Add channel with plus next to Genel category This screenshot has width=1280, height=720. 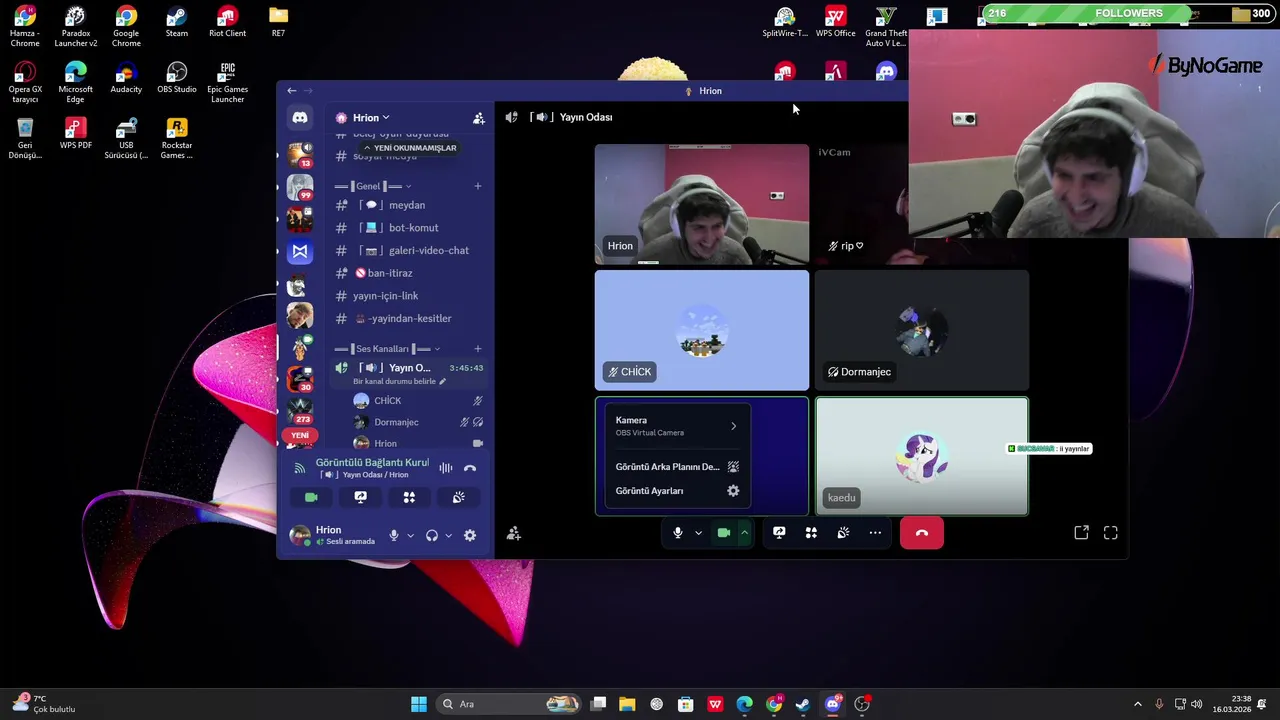tap(478, 186)
